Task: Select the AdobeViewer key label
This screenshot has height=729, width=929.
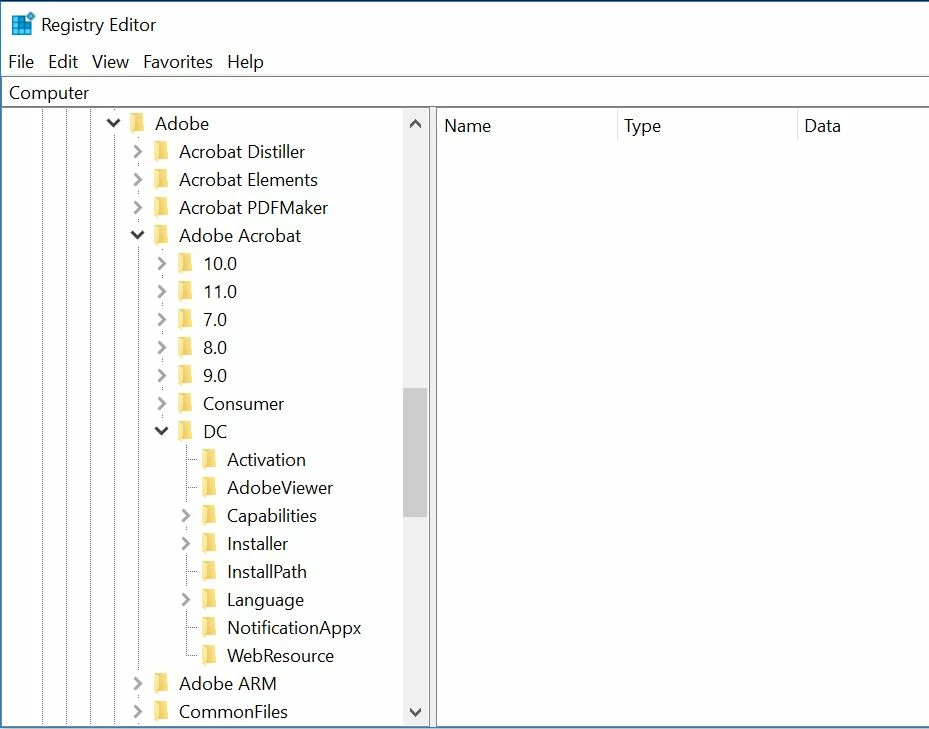Action: click(x=280, y=488)
